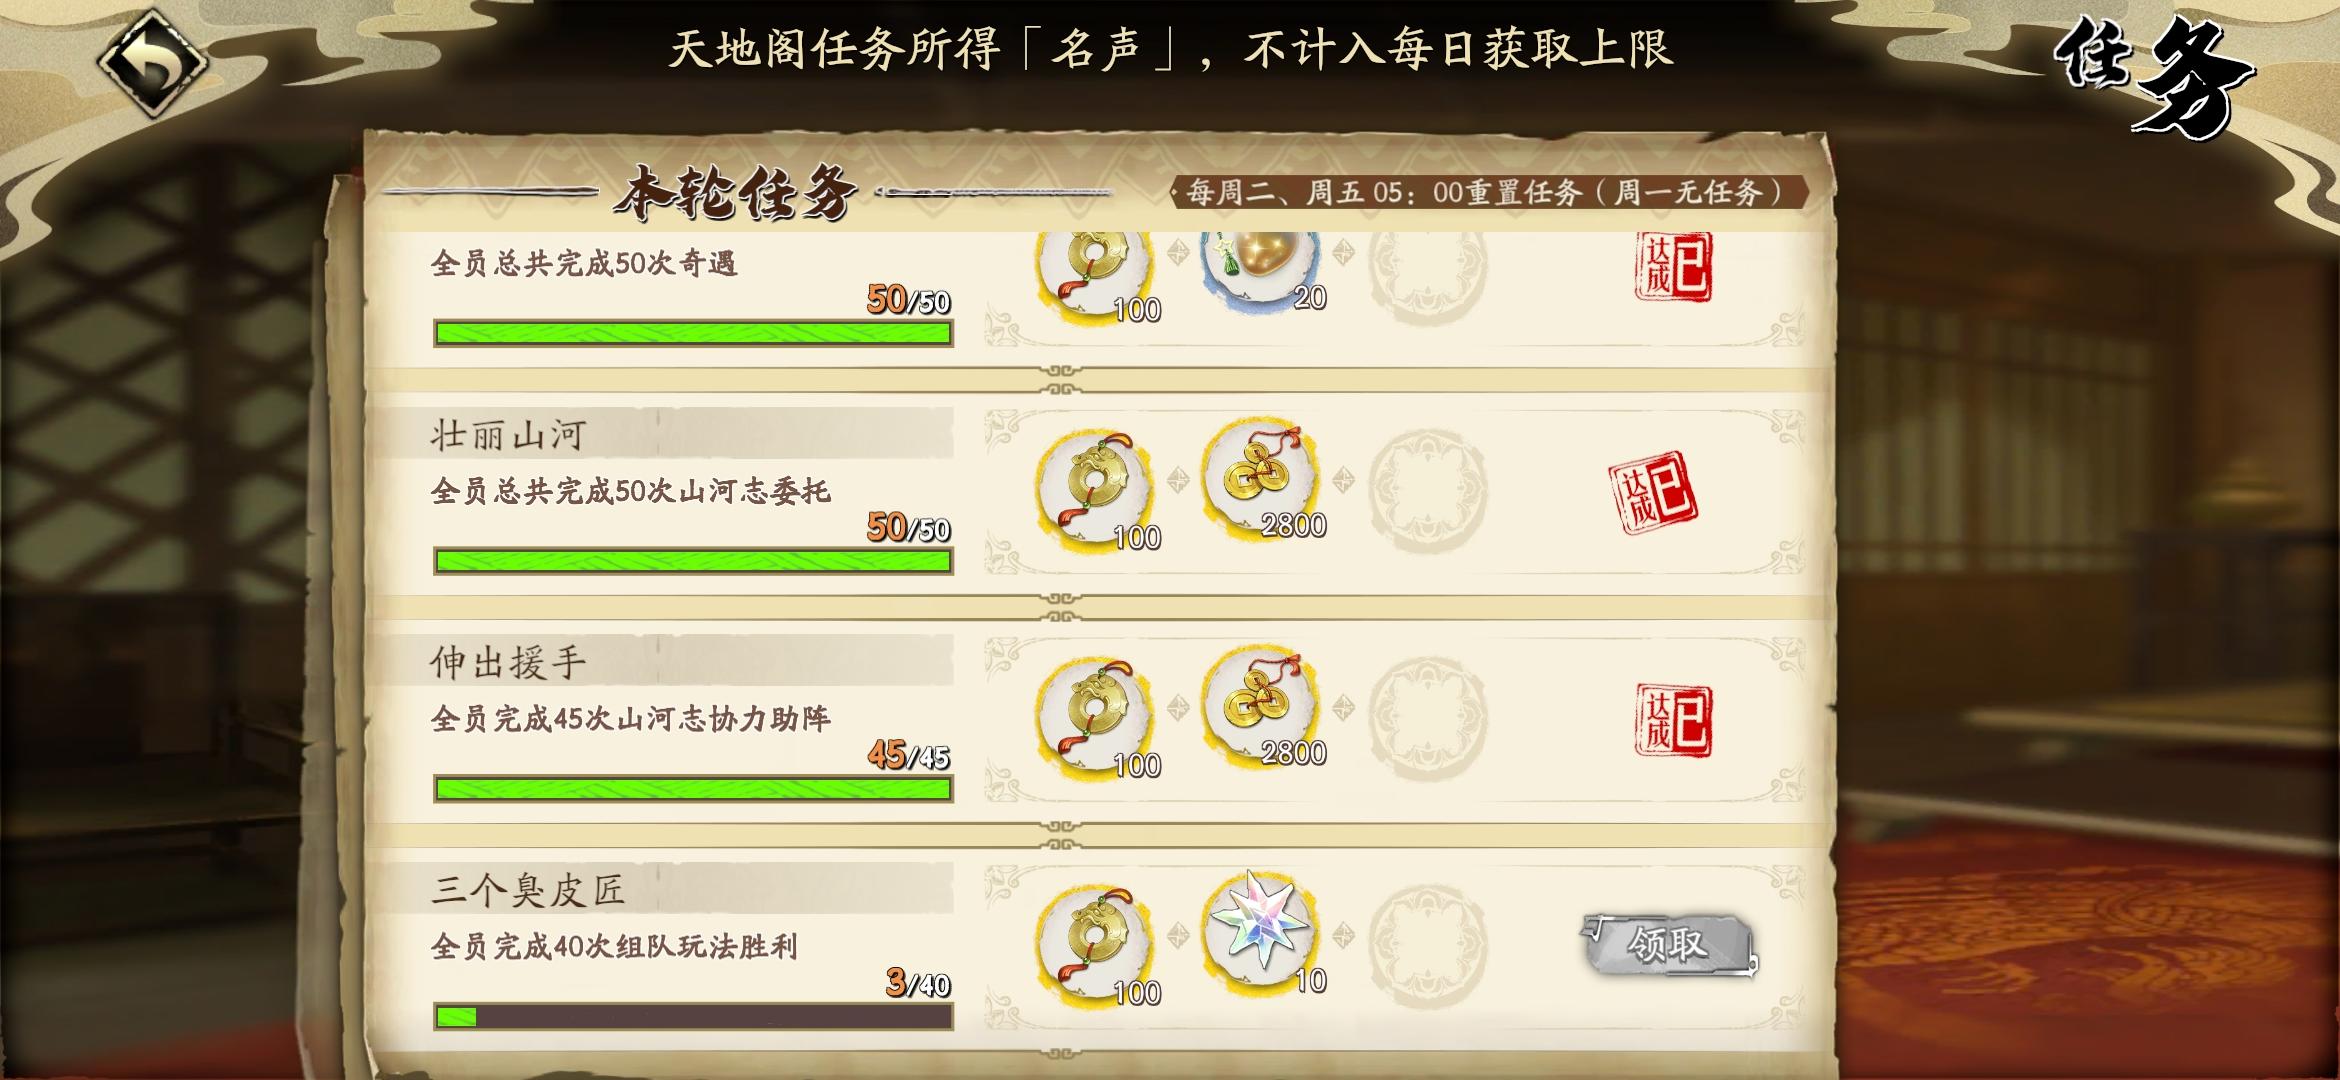Tap the 已达成 stamp for the 奇遇 task
Viewport: 2340px width, 1080px height.
point(1674,266)
